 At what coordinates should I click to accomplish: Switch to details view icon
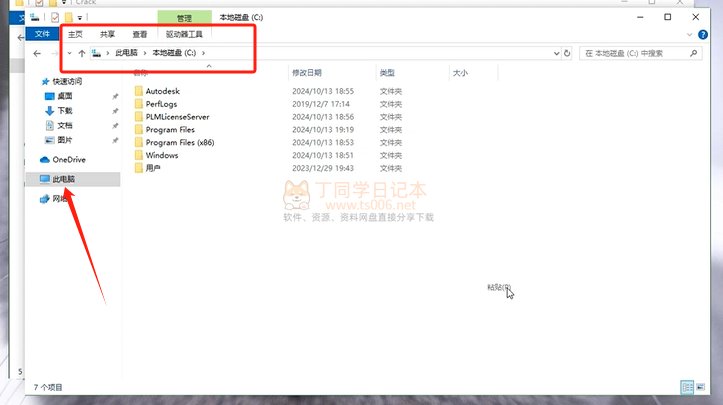tap(687, 387)
